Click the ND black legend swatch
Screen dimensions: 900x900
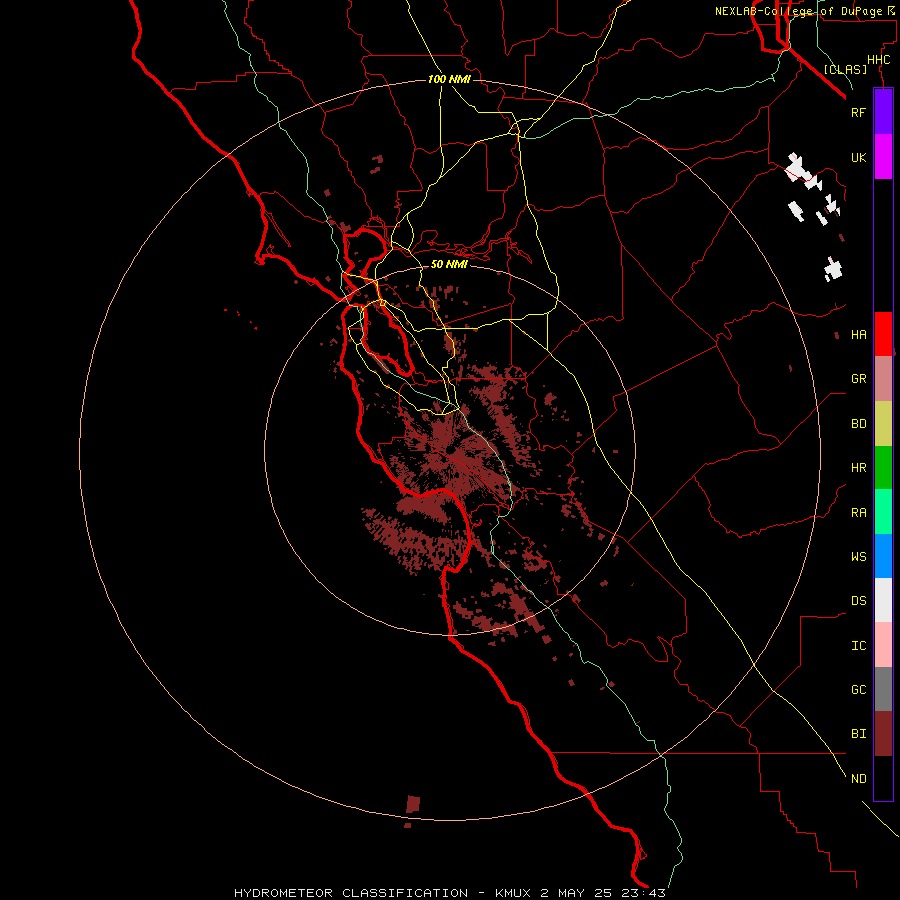883,778
